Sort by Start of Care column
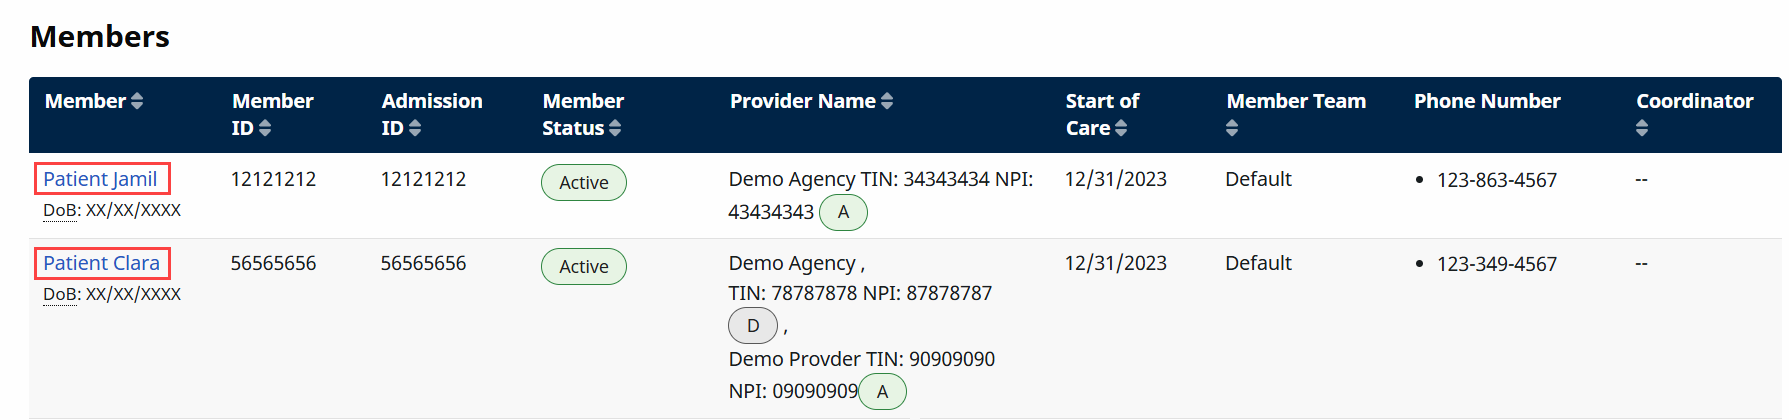Viewport: 1789px width, 420px height. point(1121,128)
